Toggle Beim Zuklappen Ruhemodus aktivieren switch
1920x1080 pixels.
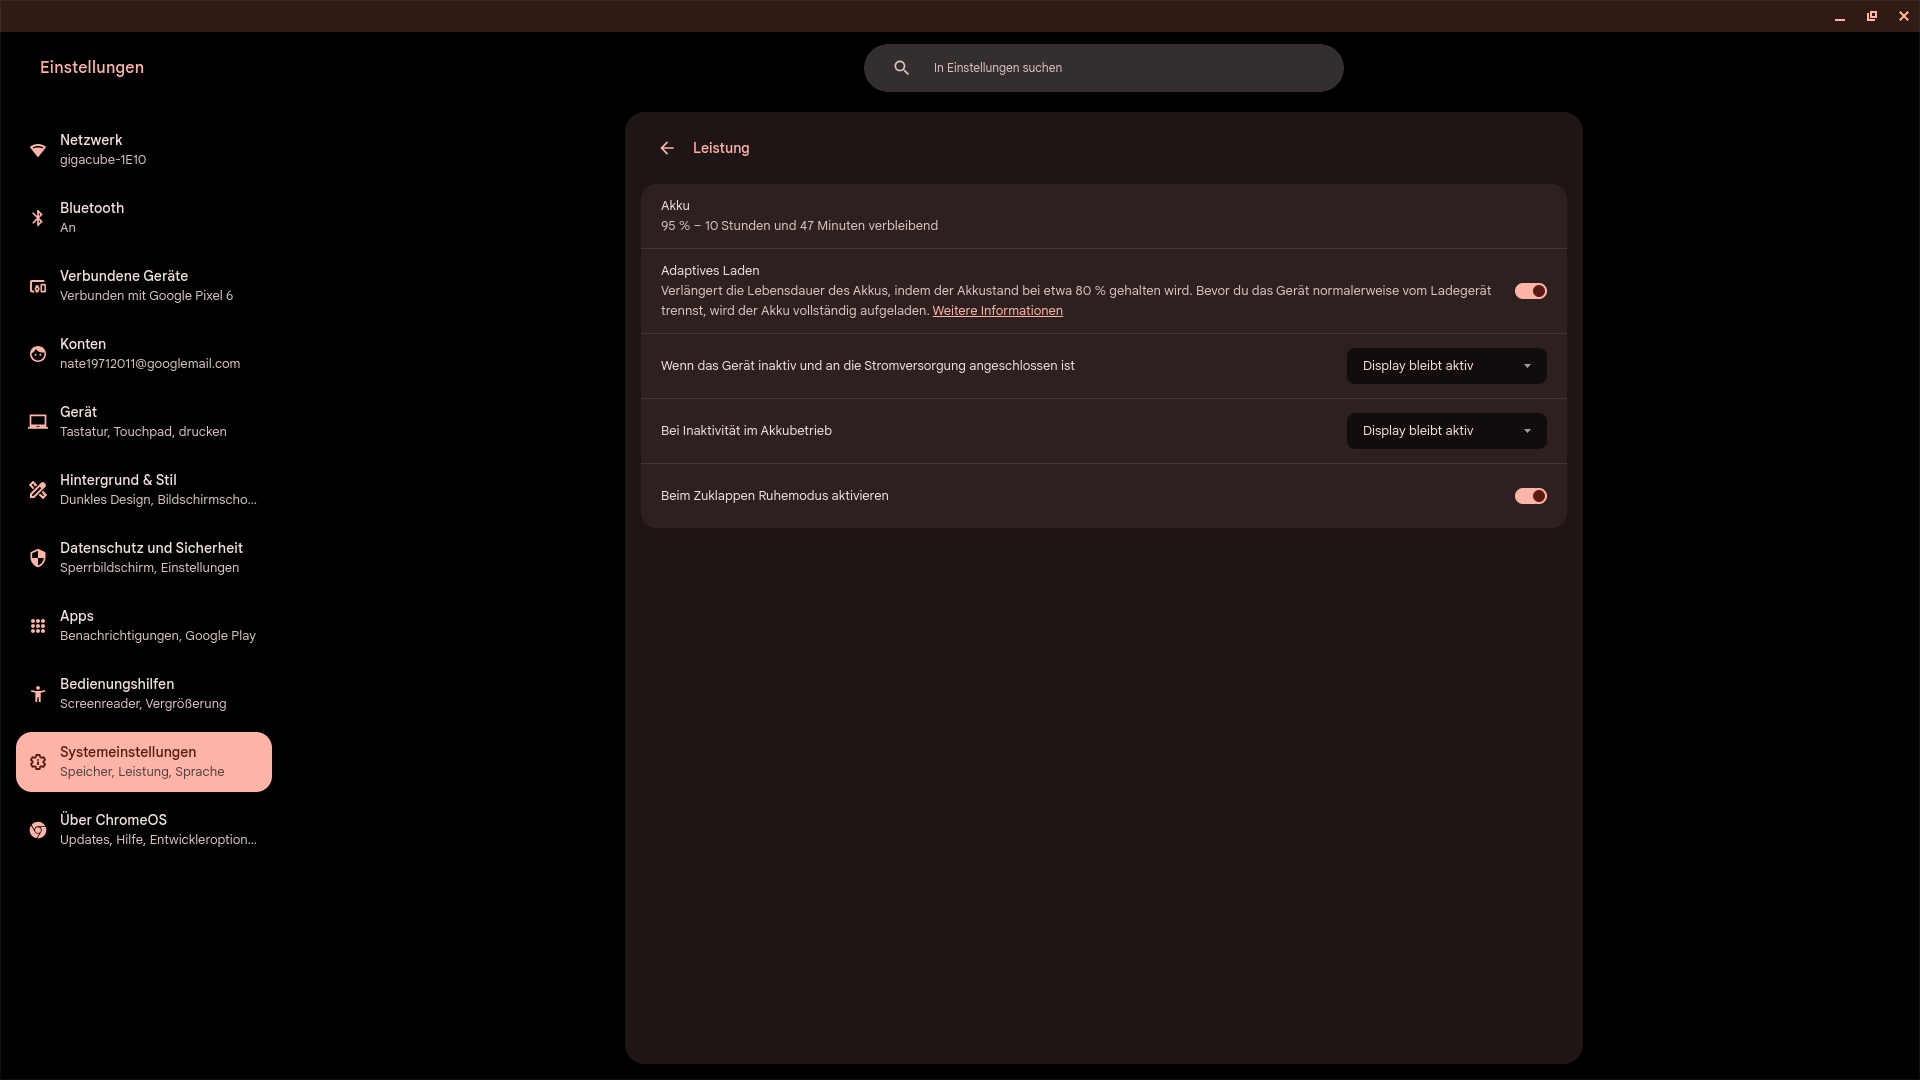click(x=1530, y=496)
